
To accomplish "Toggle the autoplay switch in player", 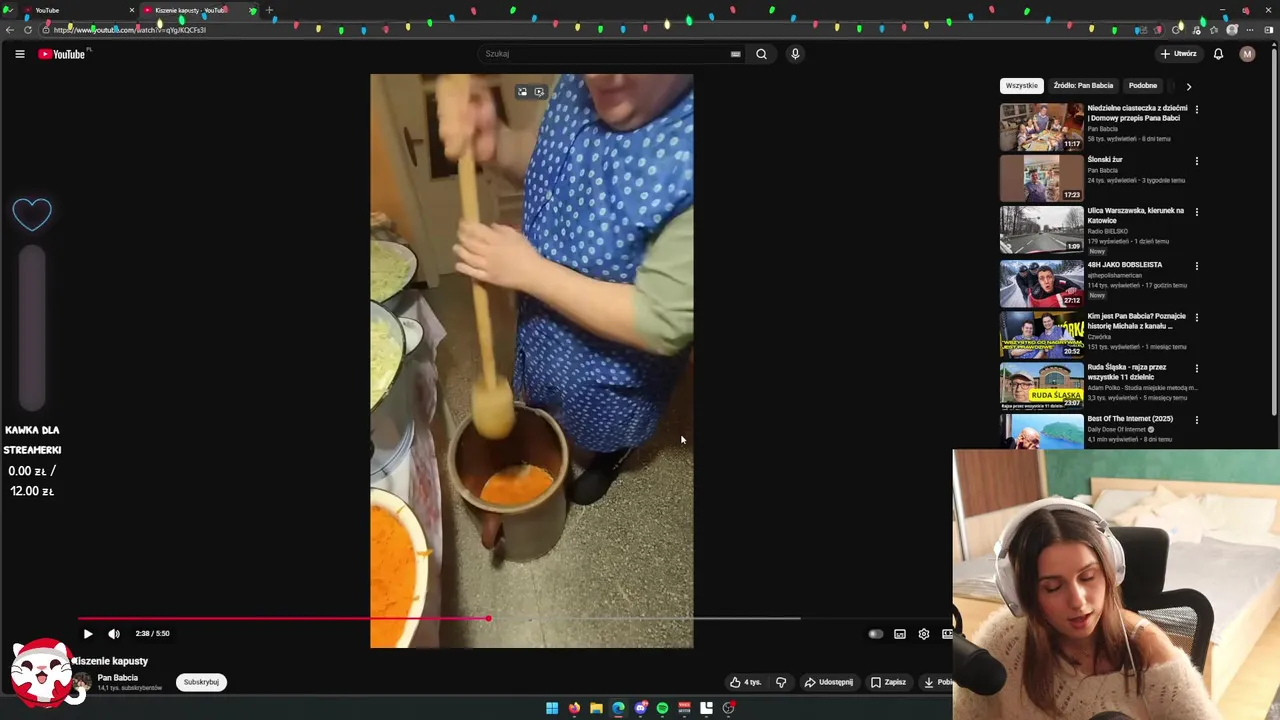I will [x=875, y=634].
